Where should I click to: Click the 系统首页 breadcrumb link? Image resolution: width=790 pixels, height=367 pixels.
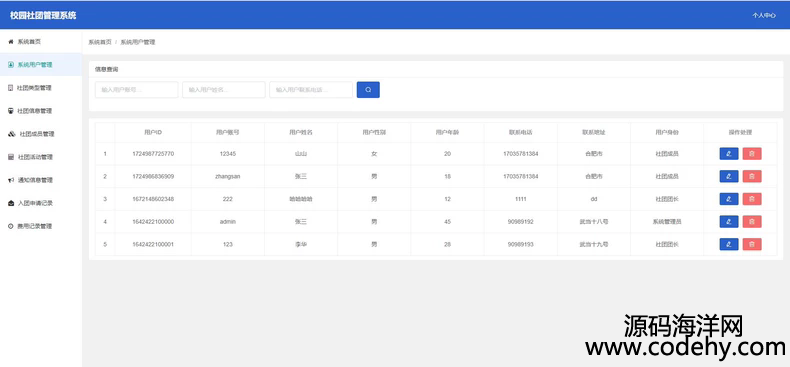tap(100, 42)
